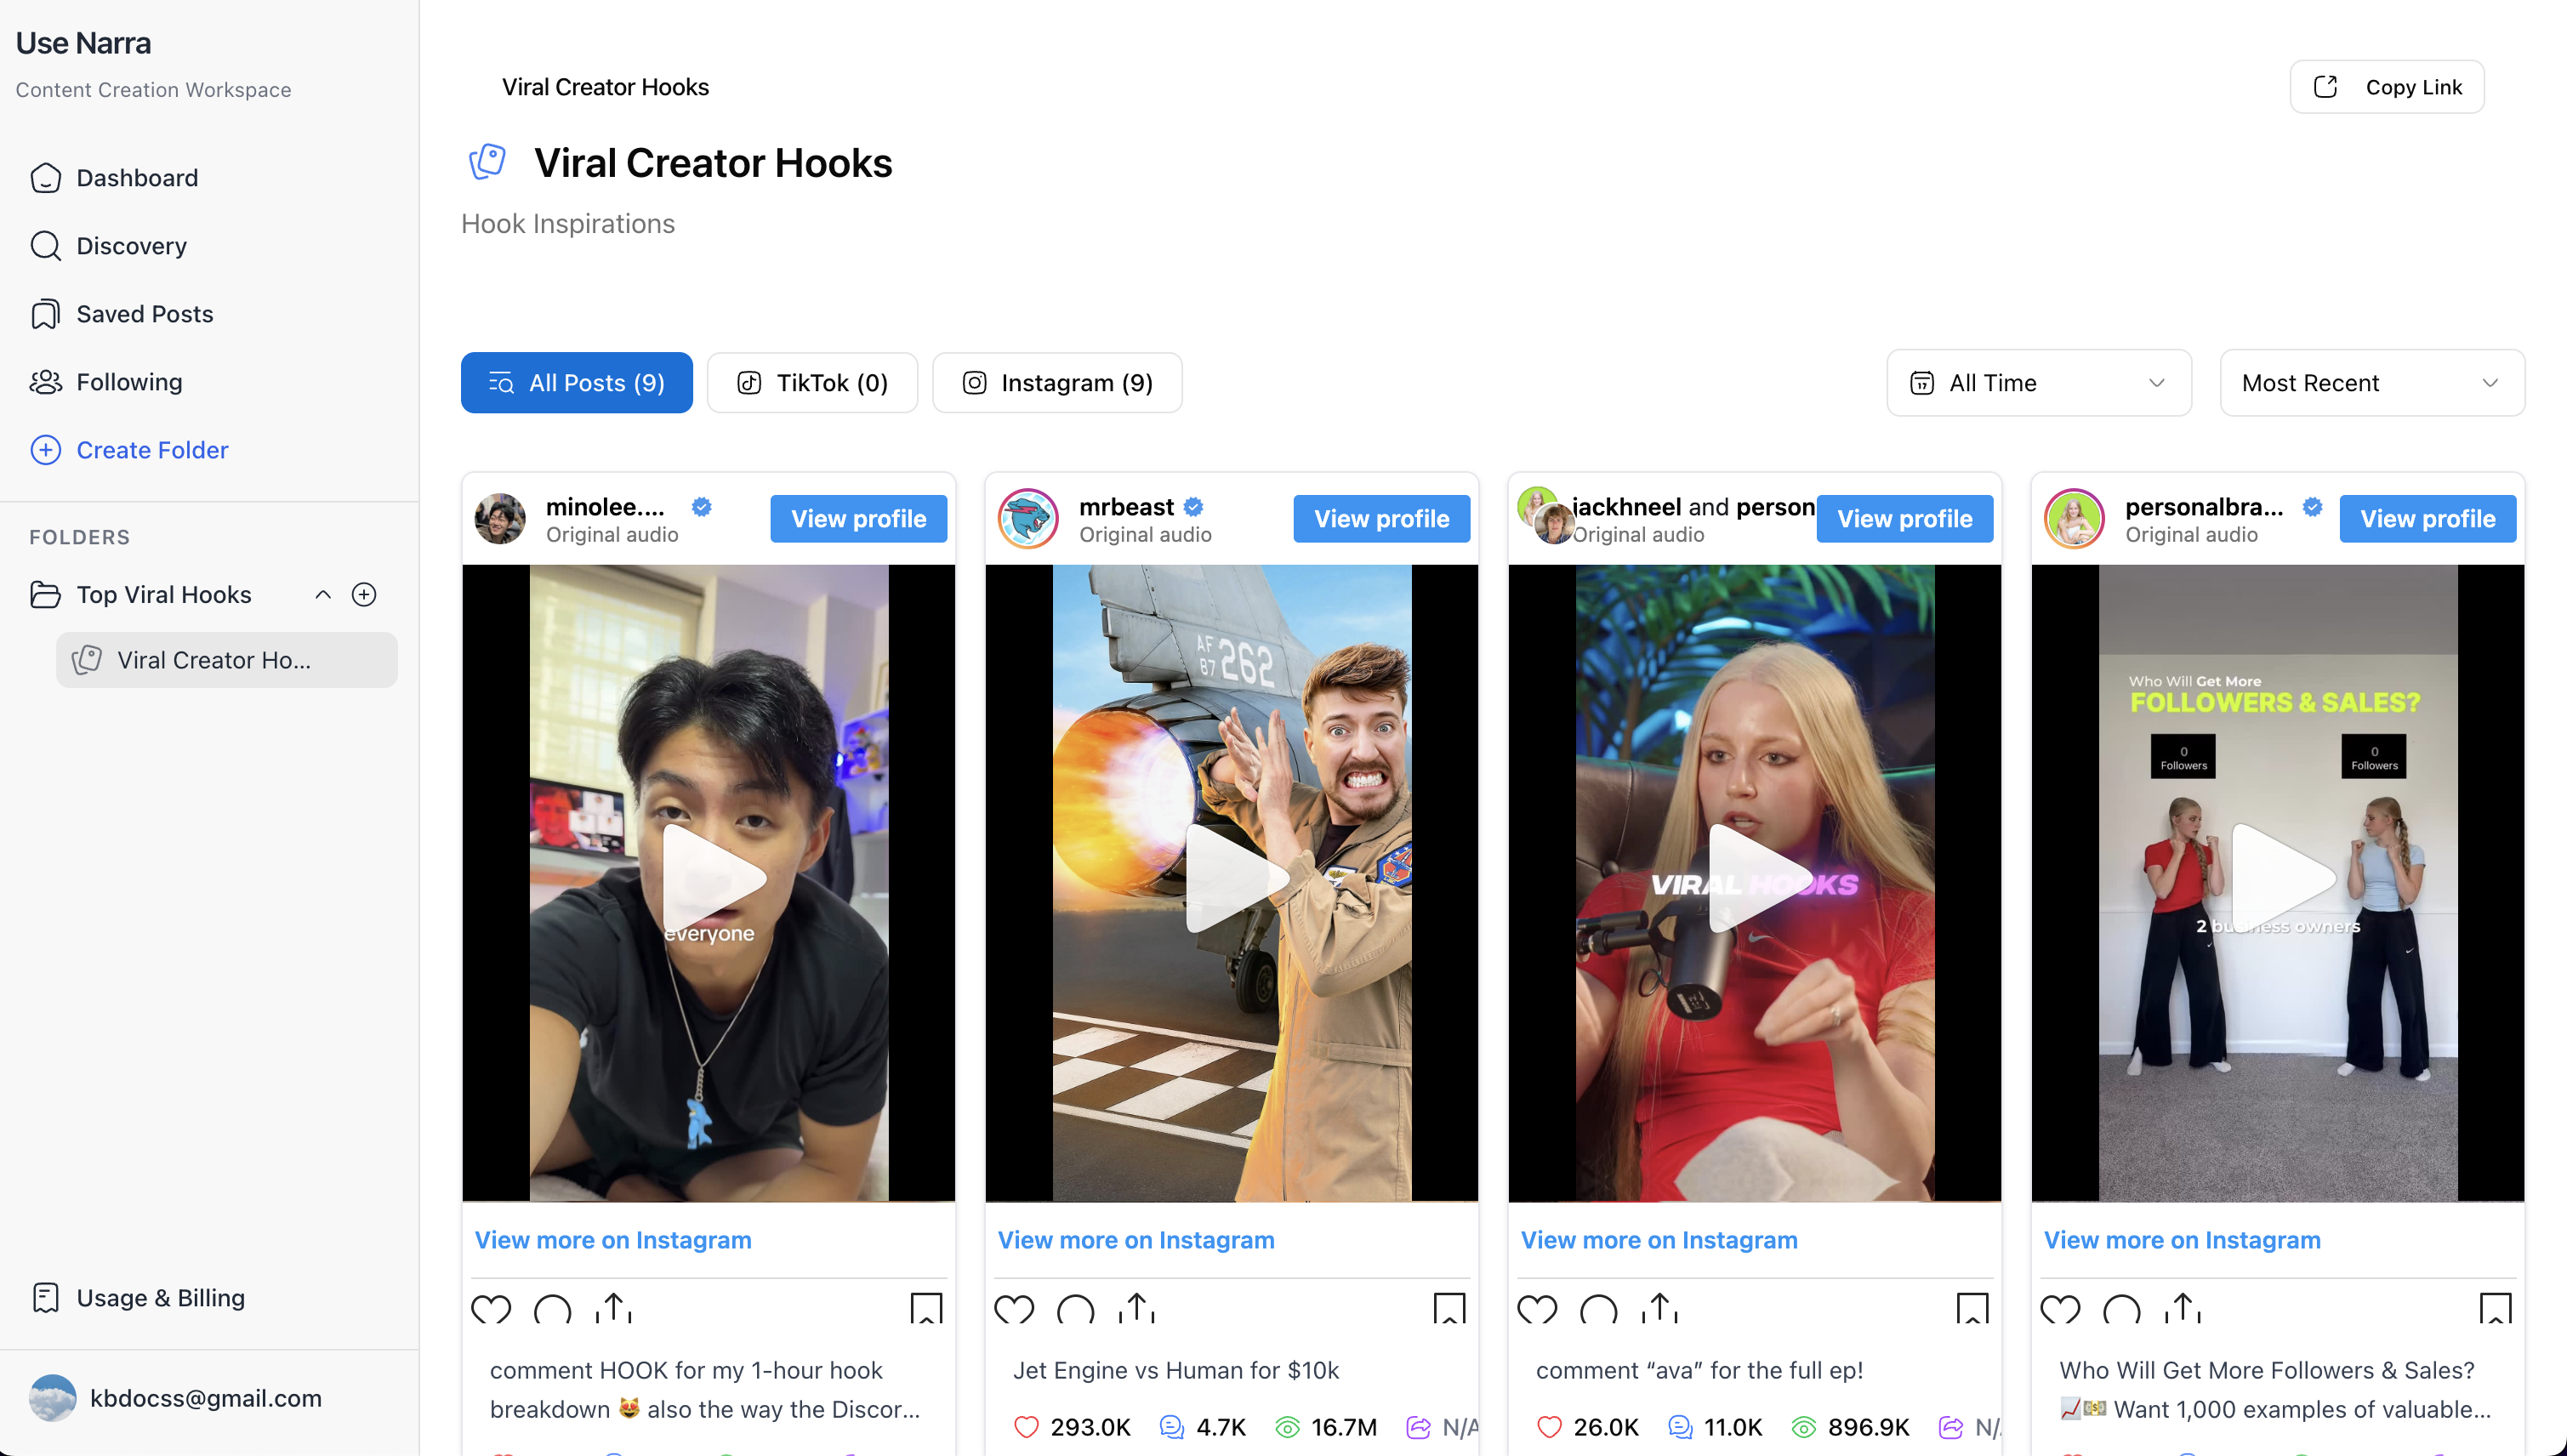
Task: Select Viral Creator Hooks folder item
Action: coord(226,660)
